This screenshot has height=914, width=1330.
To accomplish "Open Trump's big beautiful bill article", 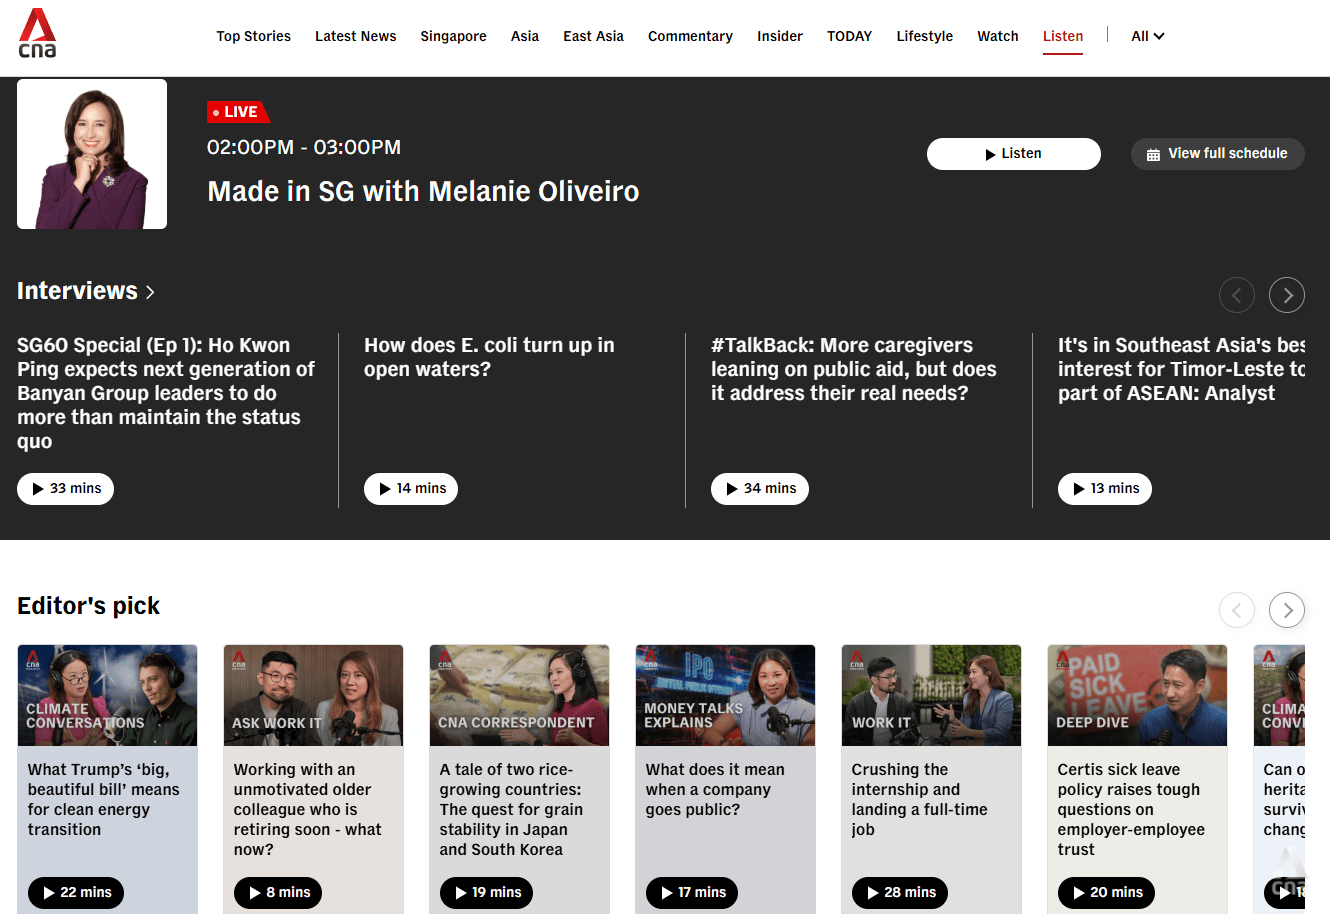I will (x=104, y=799).
